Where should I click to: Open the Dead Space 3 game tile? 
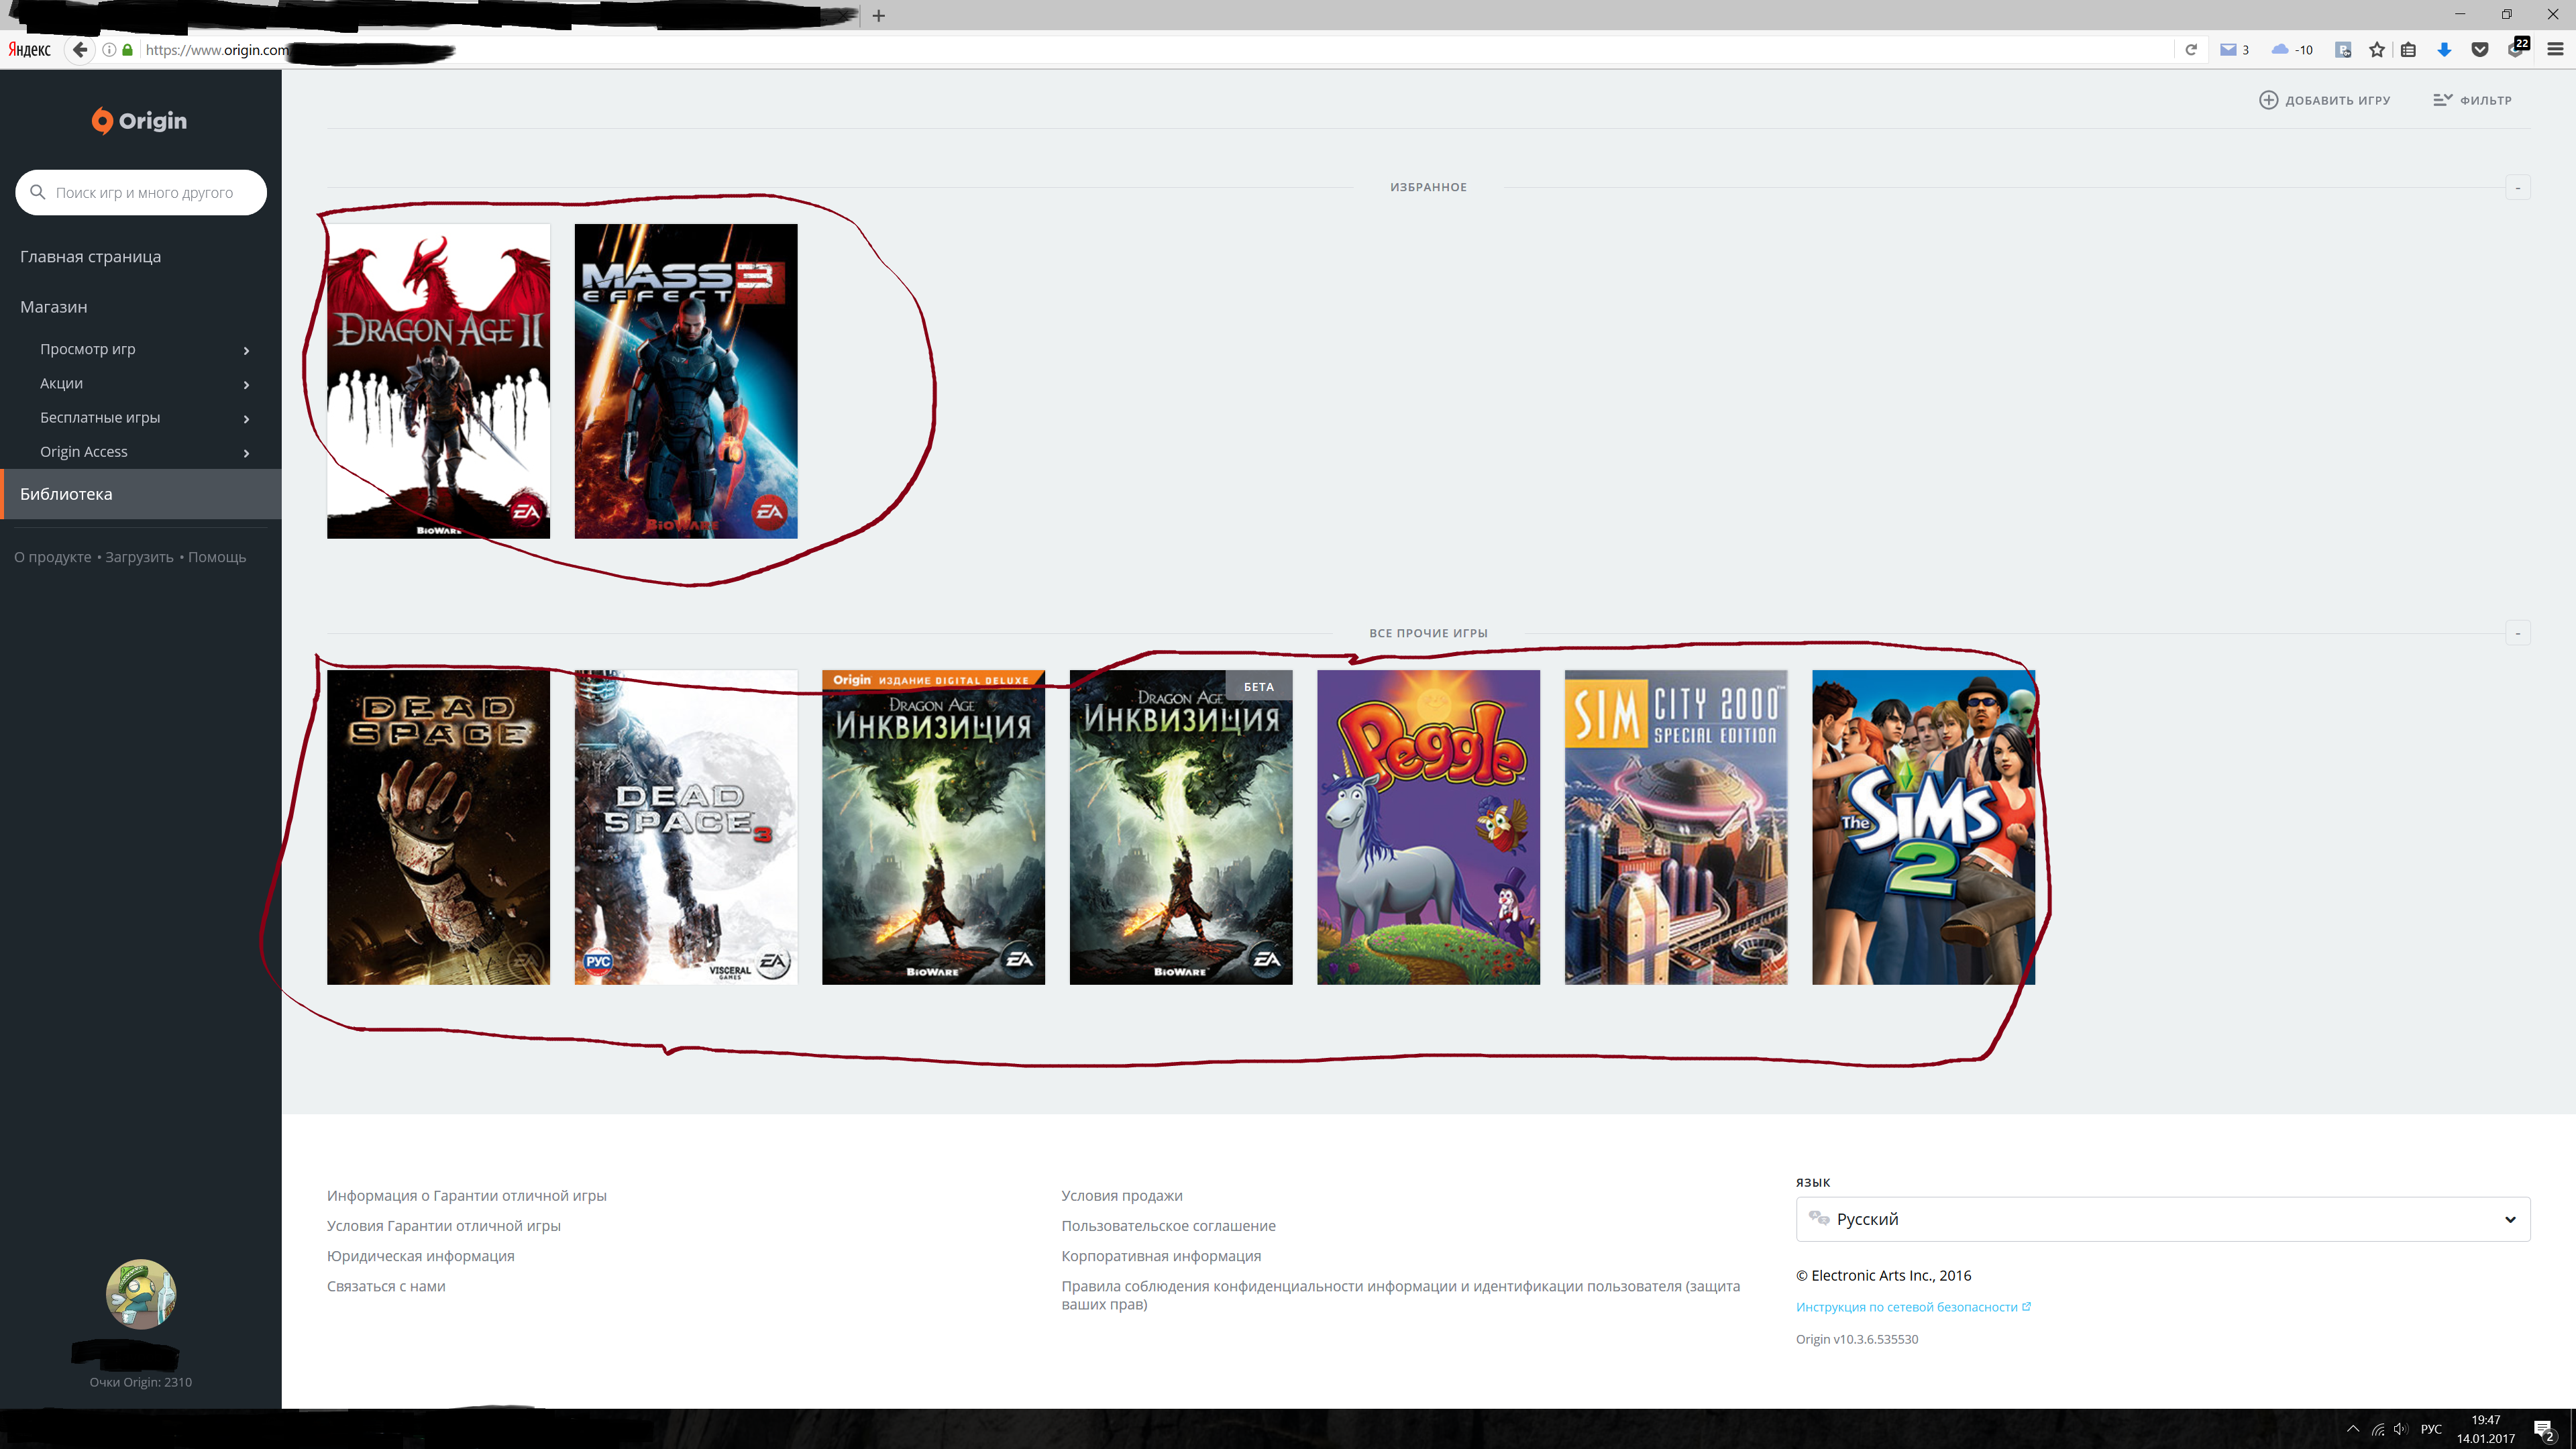[x=686, y=827]
